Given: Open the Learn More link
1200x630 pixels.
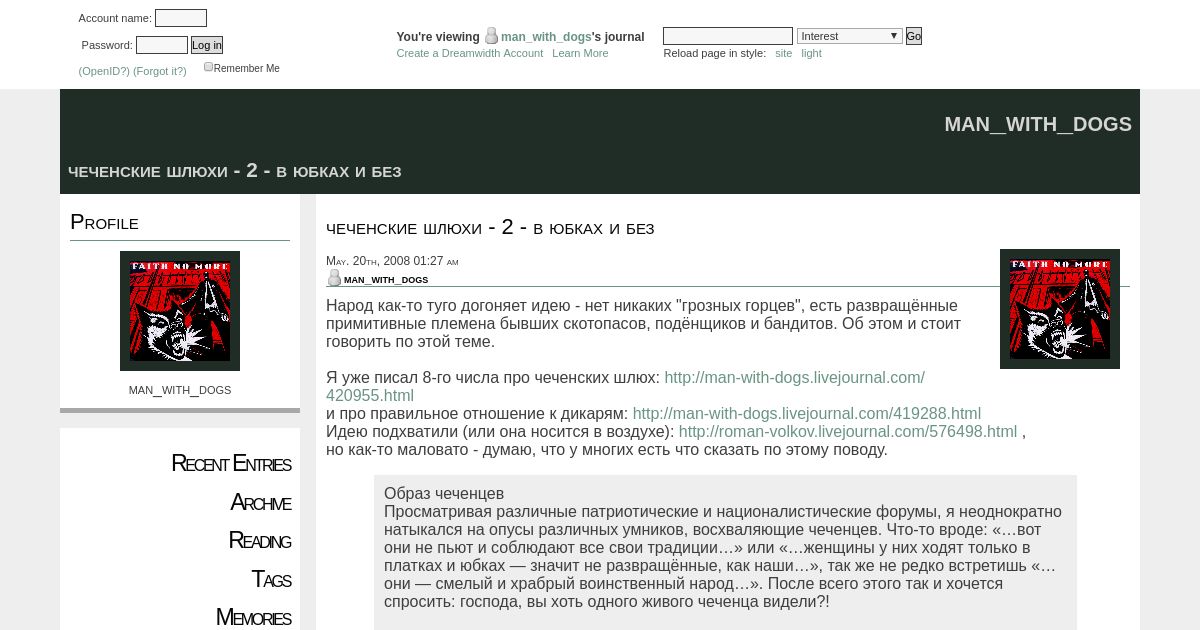Looking at the screenshot, I should [580, 53].
